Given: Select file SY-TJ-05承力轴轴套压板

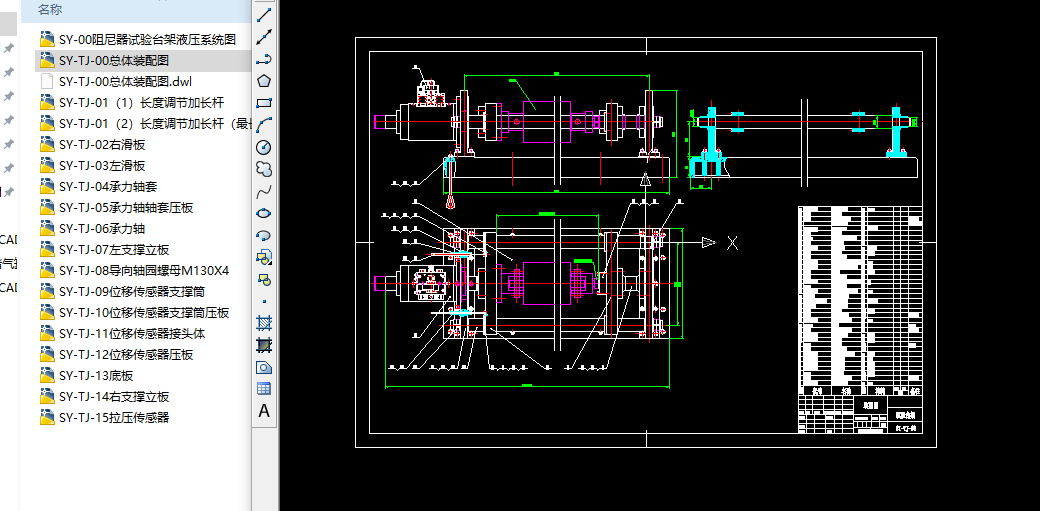Looking at the screenshot, I should pos(117,208).
